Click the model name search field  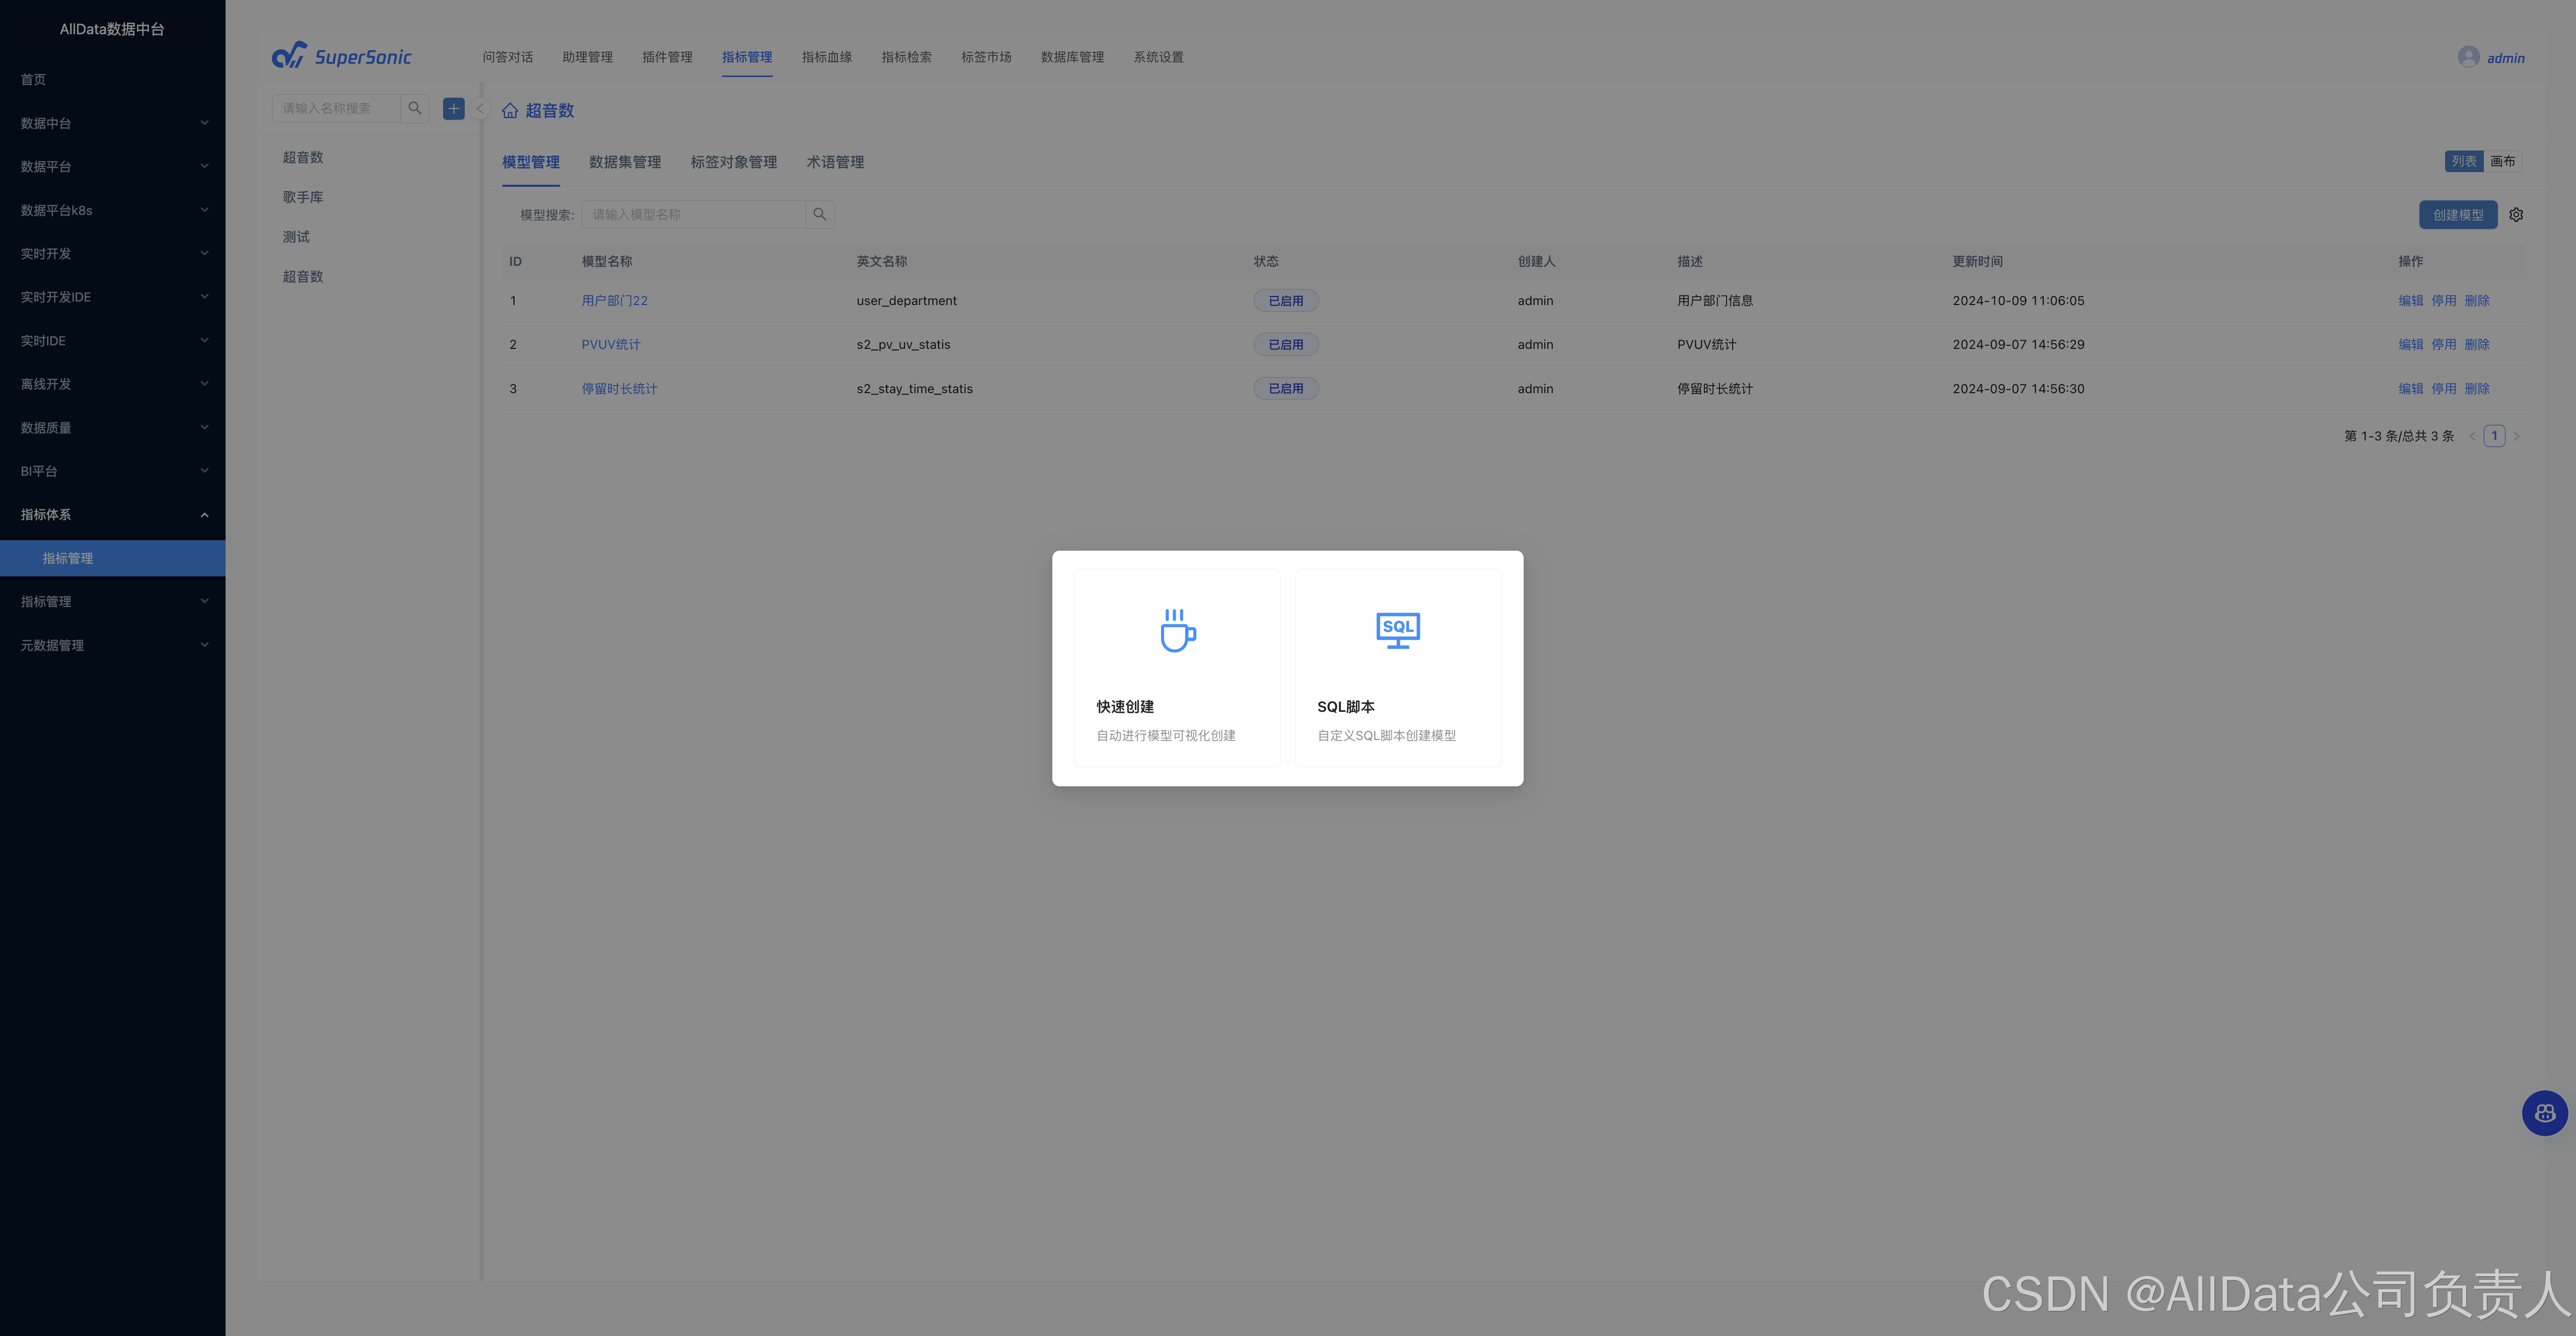[x=693, y=214]
